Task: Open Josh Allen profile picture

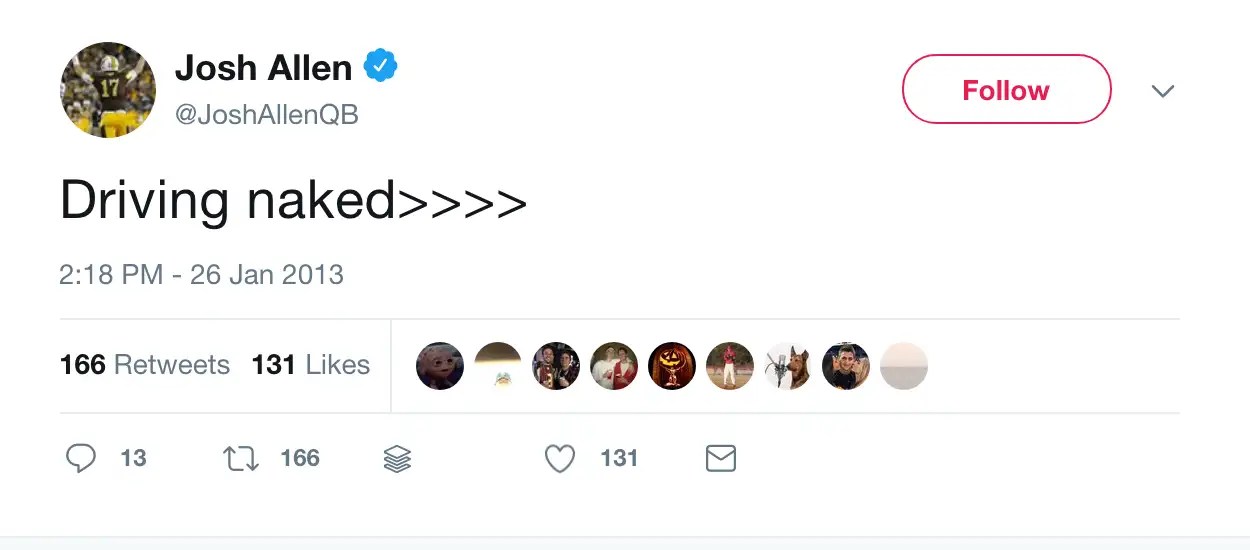Action: click(x=108, y=90)
